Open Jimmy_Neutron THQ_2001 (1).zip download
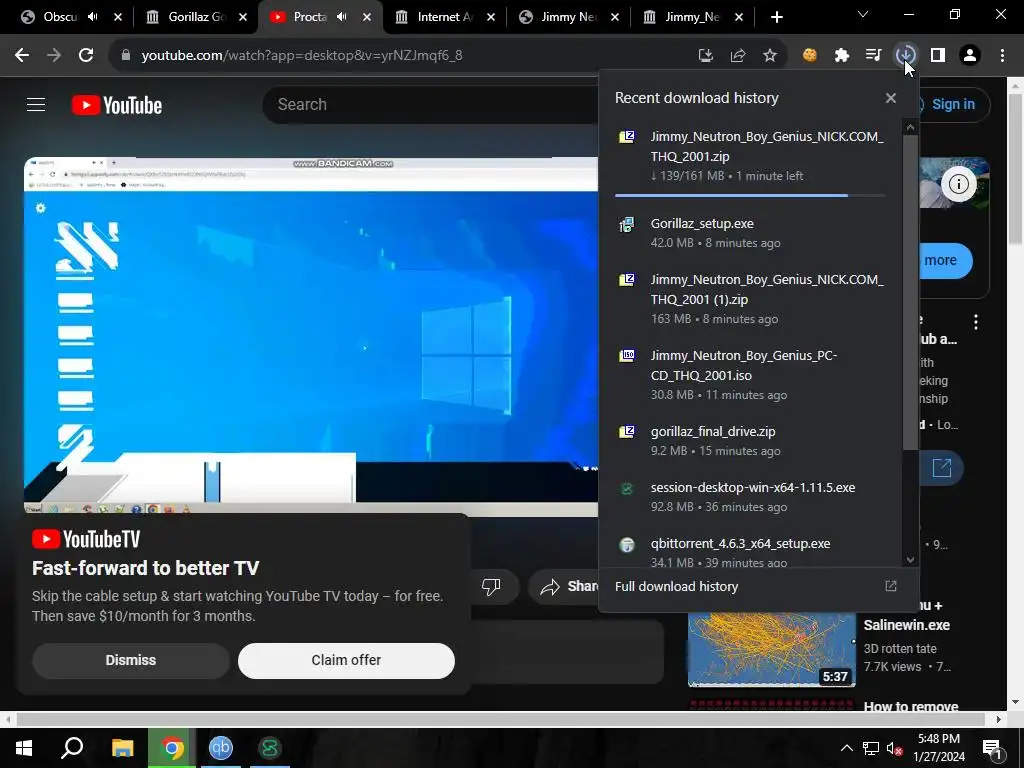Image resolution: width=1024 pixels, height=768 pixels. tap(750, 298)
